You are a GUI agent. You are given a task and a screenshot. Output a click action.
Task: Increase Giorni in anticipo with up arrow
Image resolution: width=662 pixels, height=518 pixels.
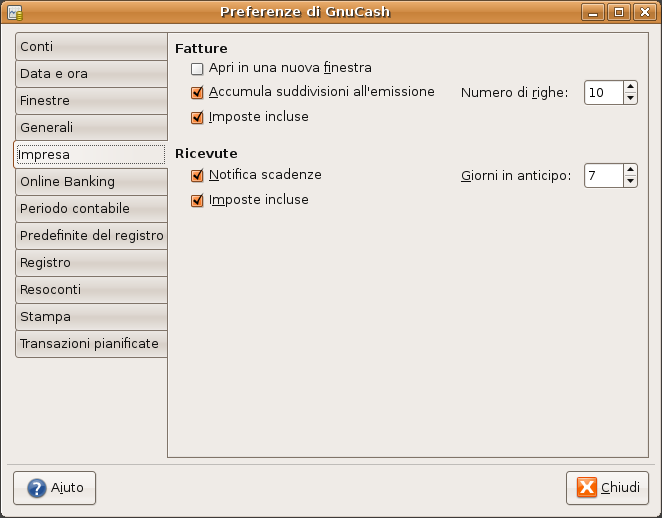630,170
